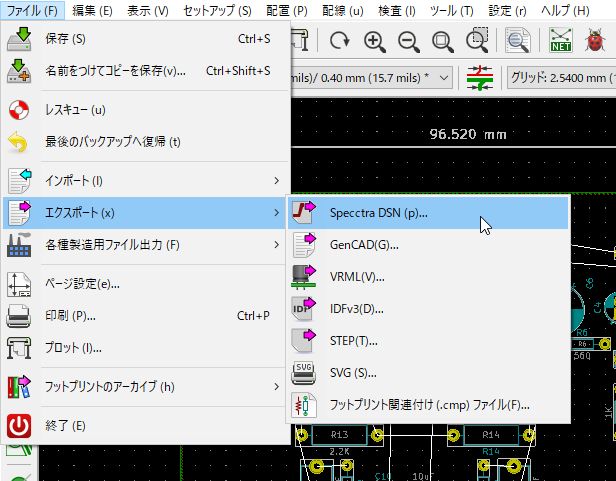Click the find magnifier document icon
This screenshot has height=481, width=616.
point(518,41)
